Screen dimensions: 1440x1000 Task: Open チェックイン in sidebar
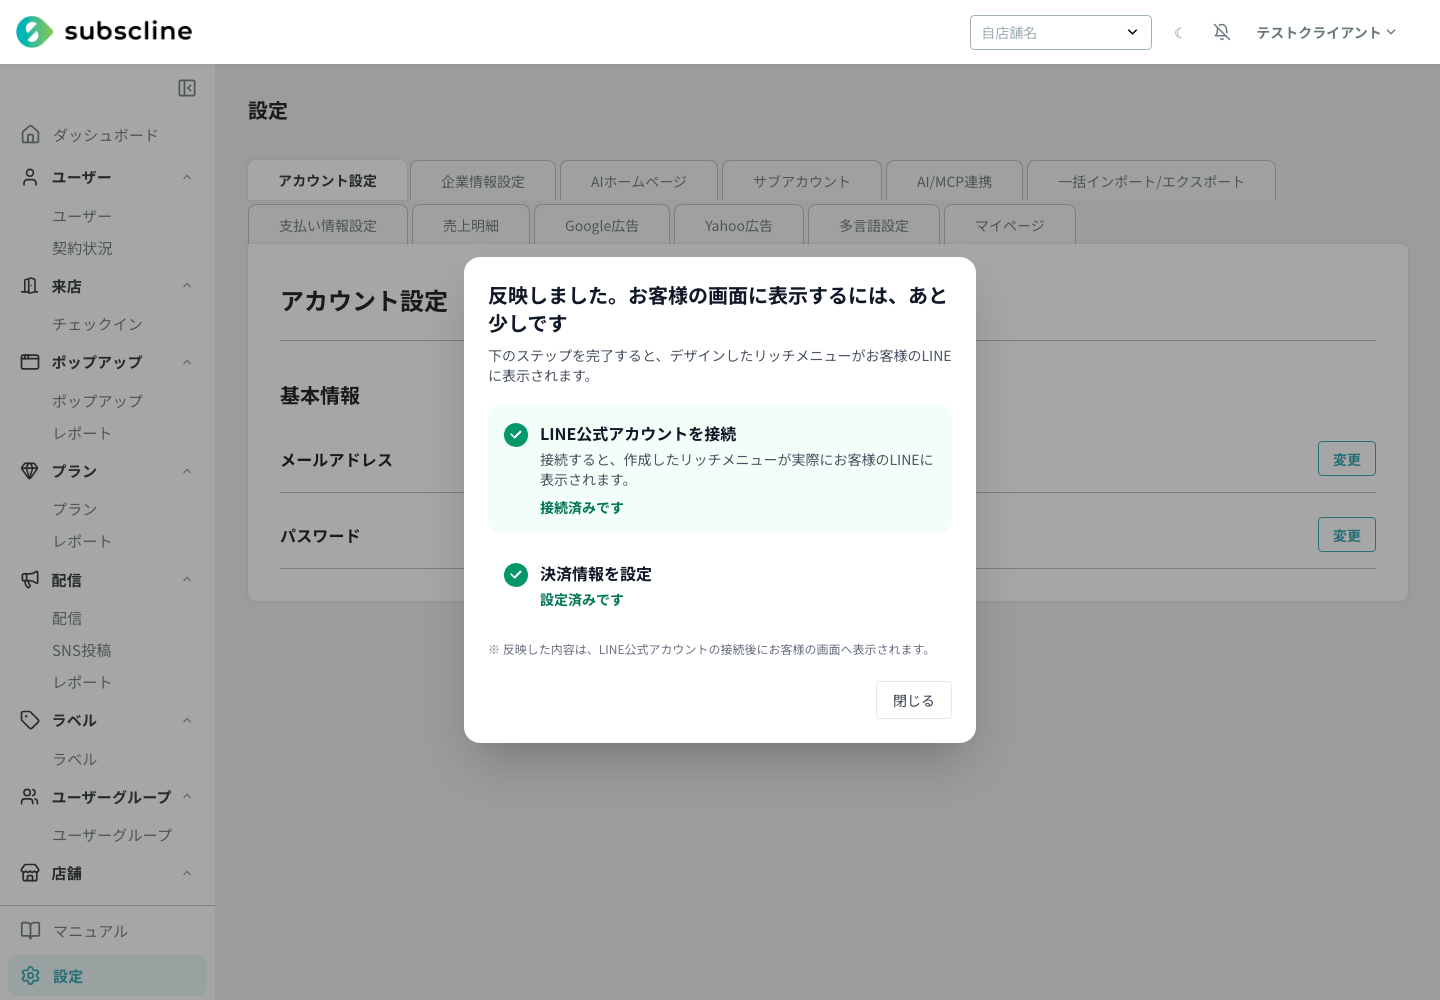point(97,324)
